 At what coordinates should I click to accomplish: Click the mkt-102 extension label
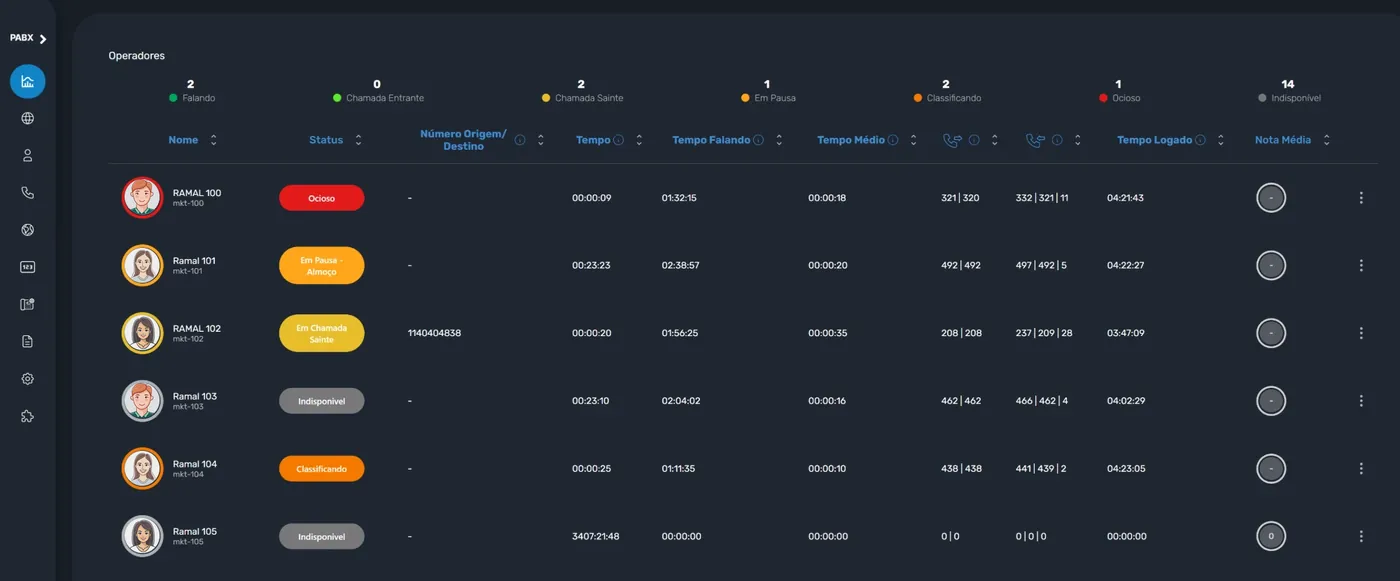pos(188,339)
